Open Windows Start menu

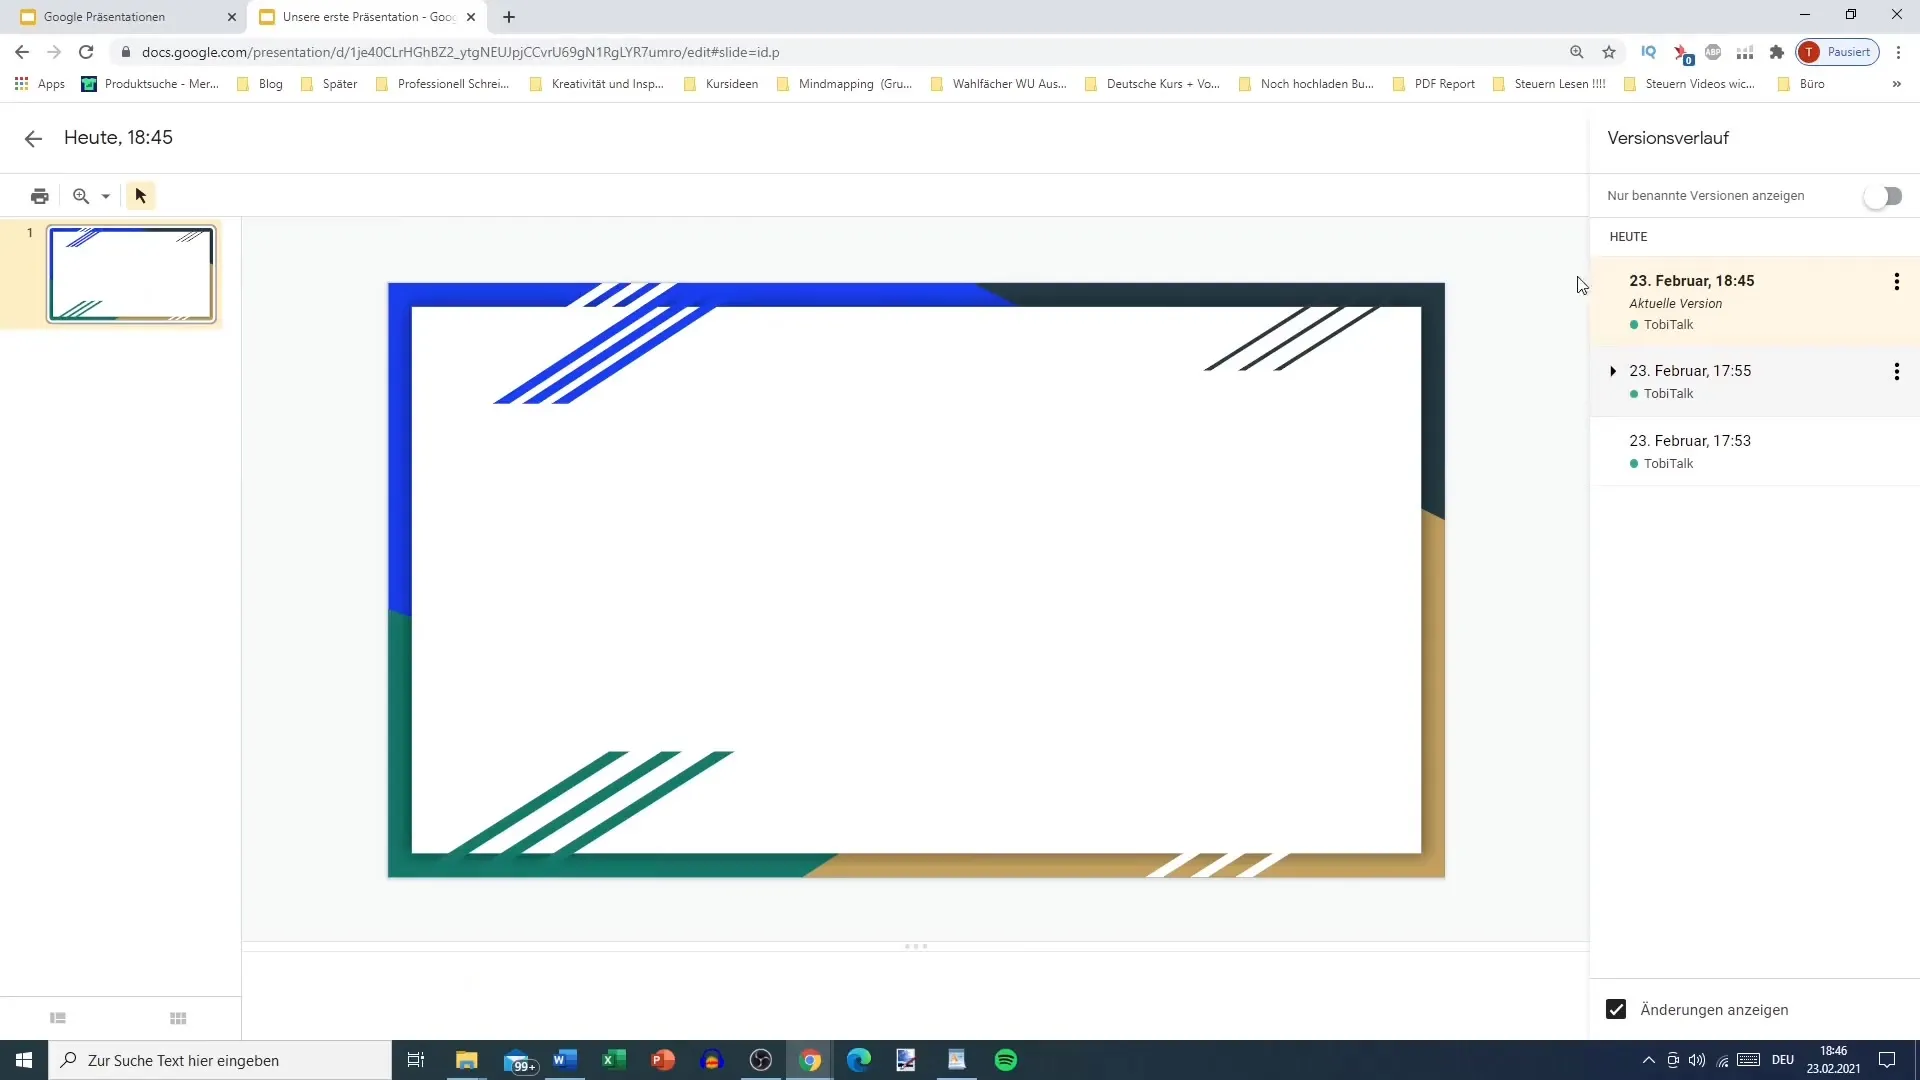(x=24, y=1060)
